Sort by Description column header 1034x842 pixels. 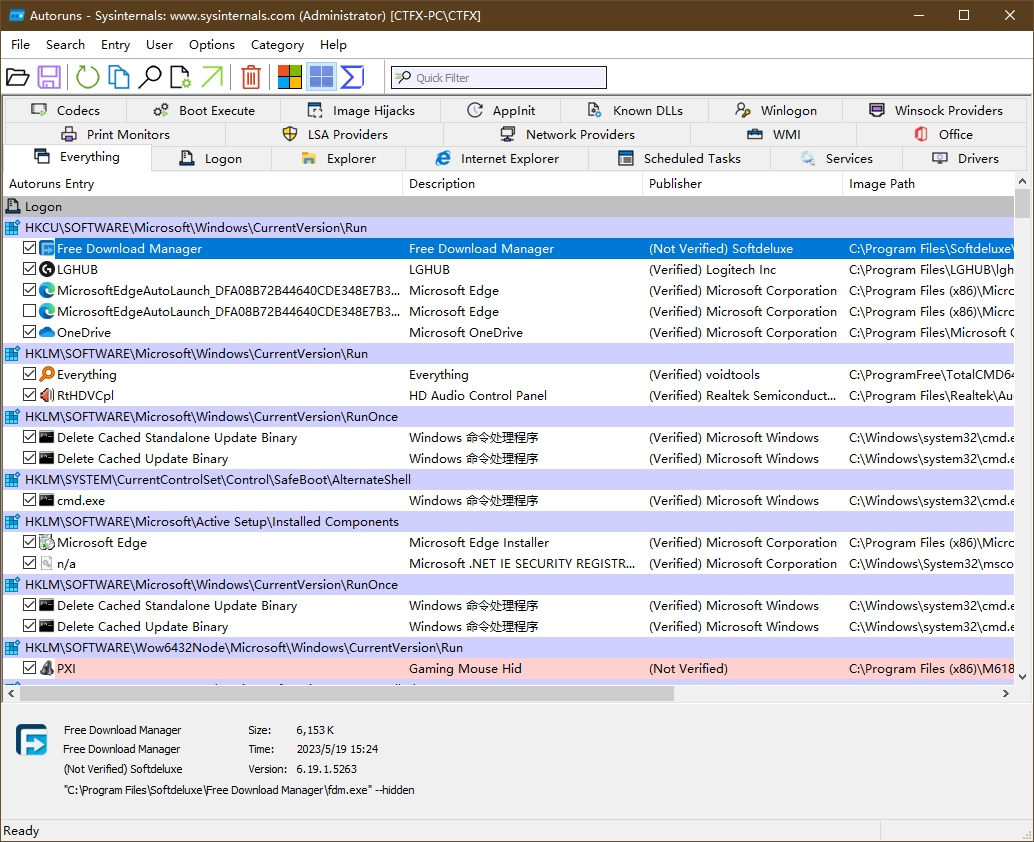[x=522, y=184]
